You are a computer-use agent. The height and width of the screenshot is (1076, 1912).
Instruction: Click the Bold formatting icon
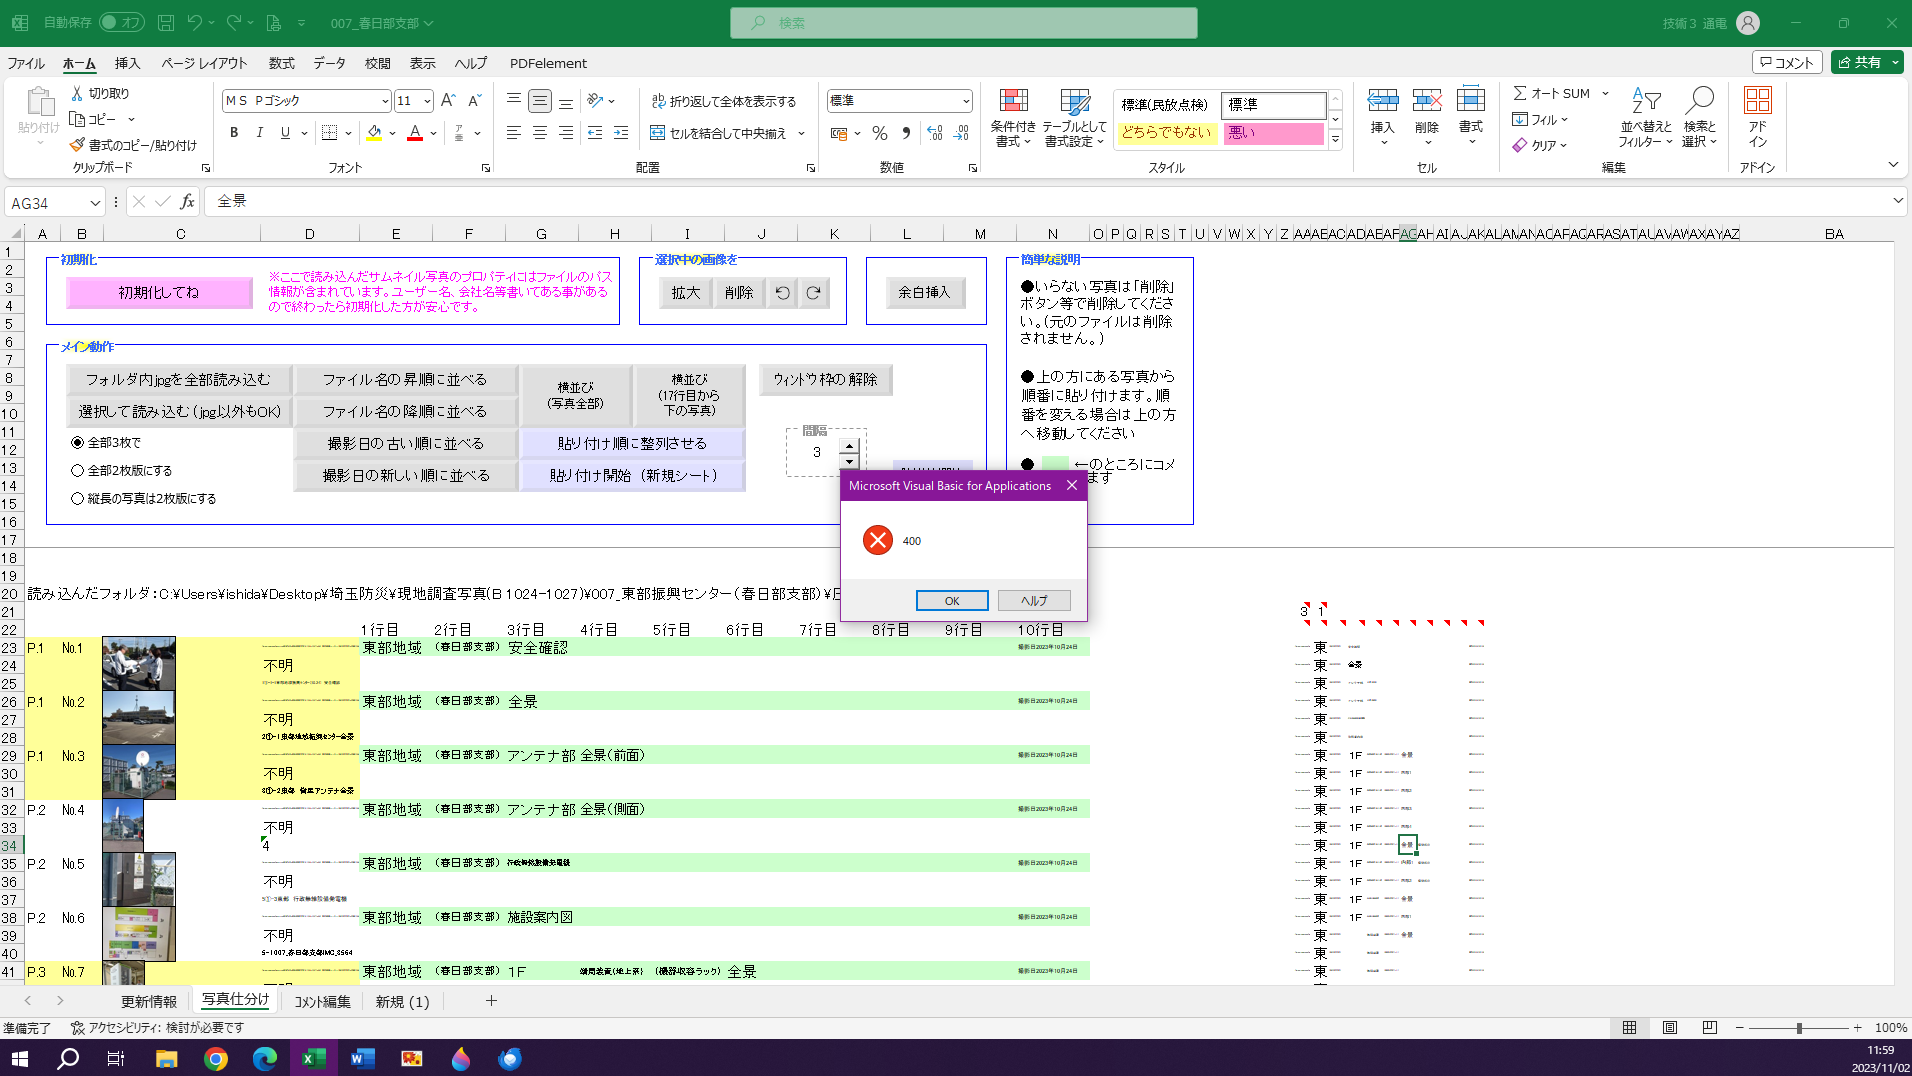(x=234, y=133)
